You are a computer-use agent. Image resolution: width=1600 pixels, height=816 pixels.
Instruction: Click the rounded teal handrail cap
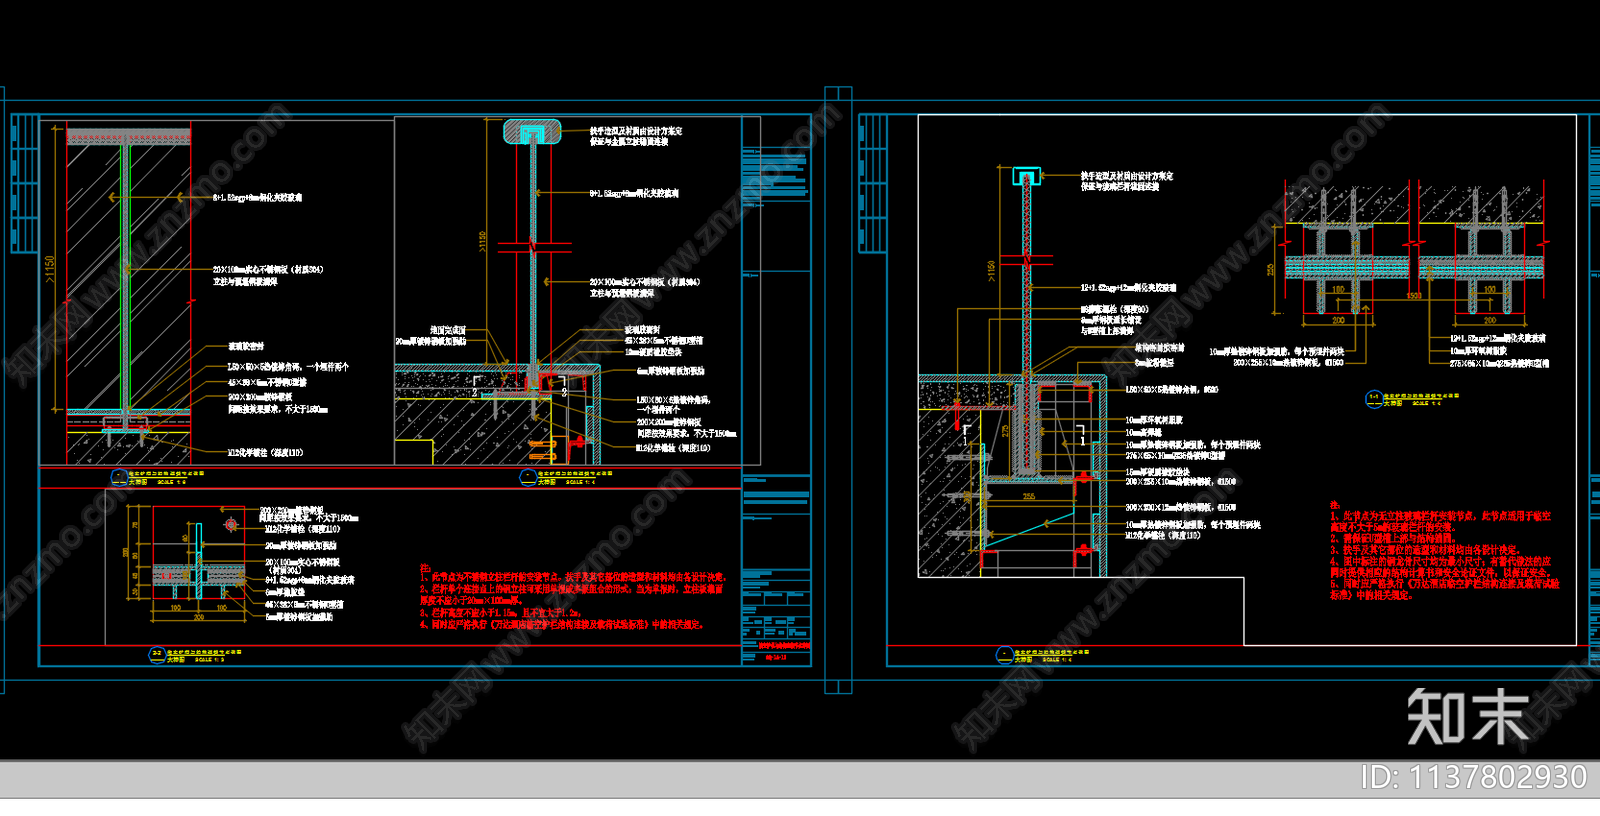532,131
